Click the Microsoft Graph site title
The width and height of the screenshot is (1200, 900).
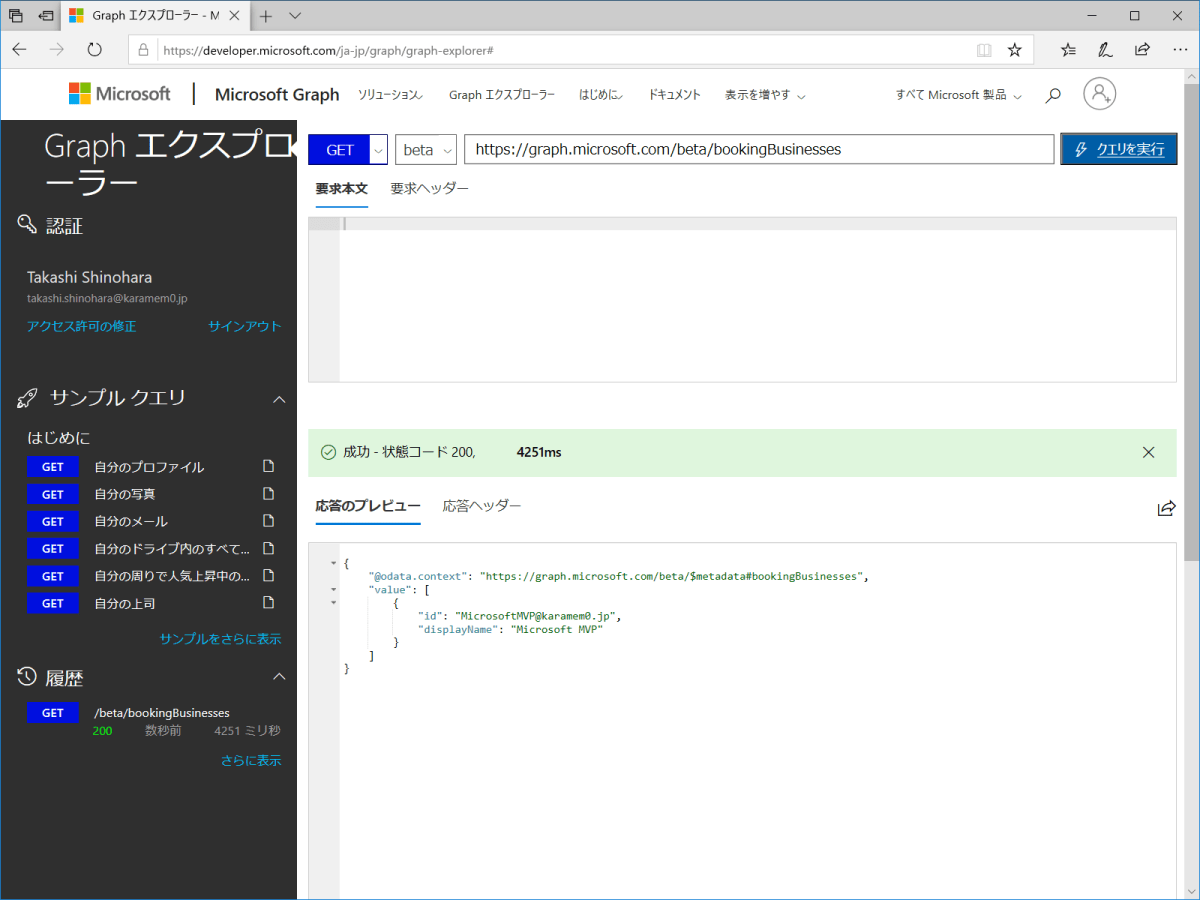tap(277, 94)
